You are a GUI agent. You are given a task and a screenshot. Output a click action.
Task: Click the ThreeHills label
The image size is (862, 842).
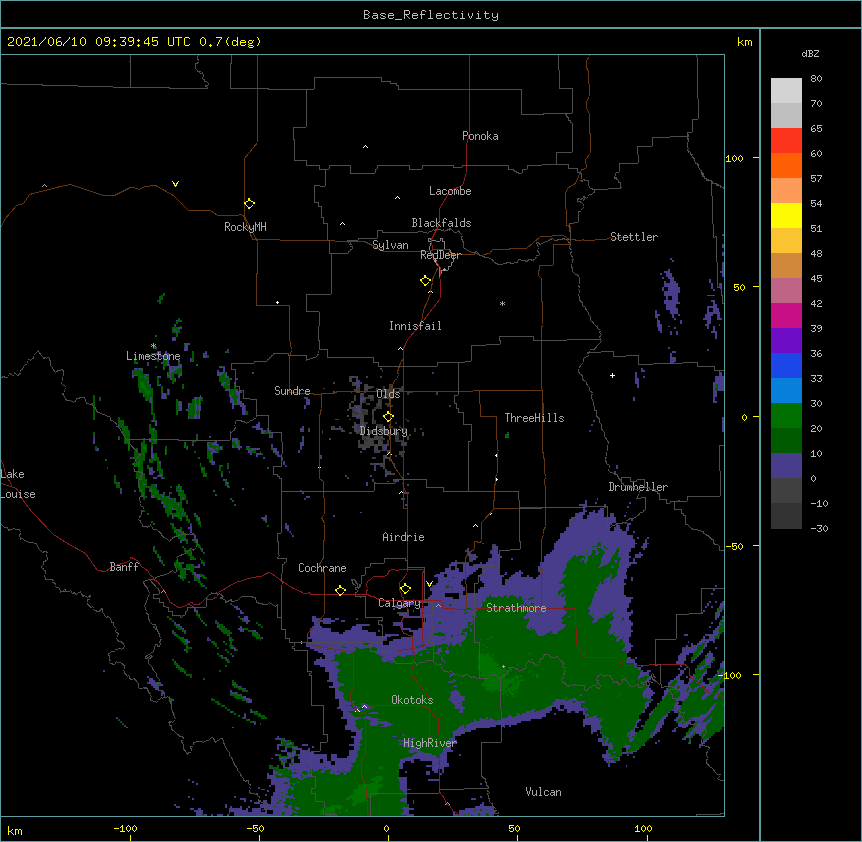(x=534, y=418)
